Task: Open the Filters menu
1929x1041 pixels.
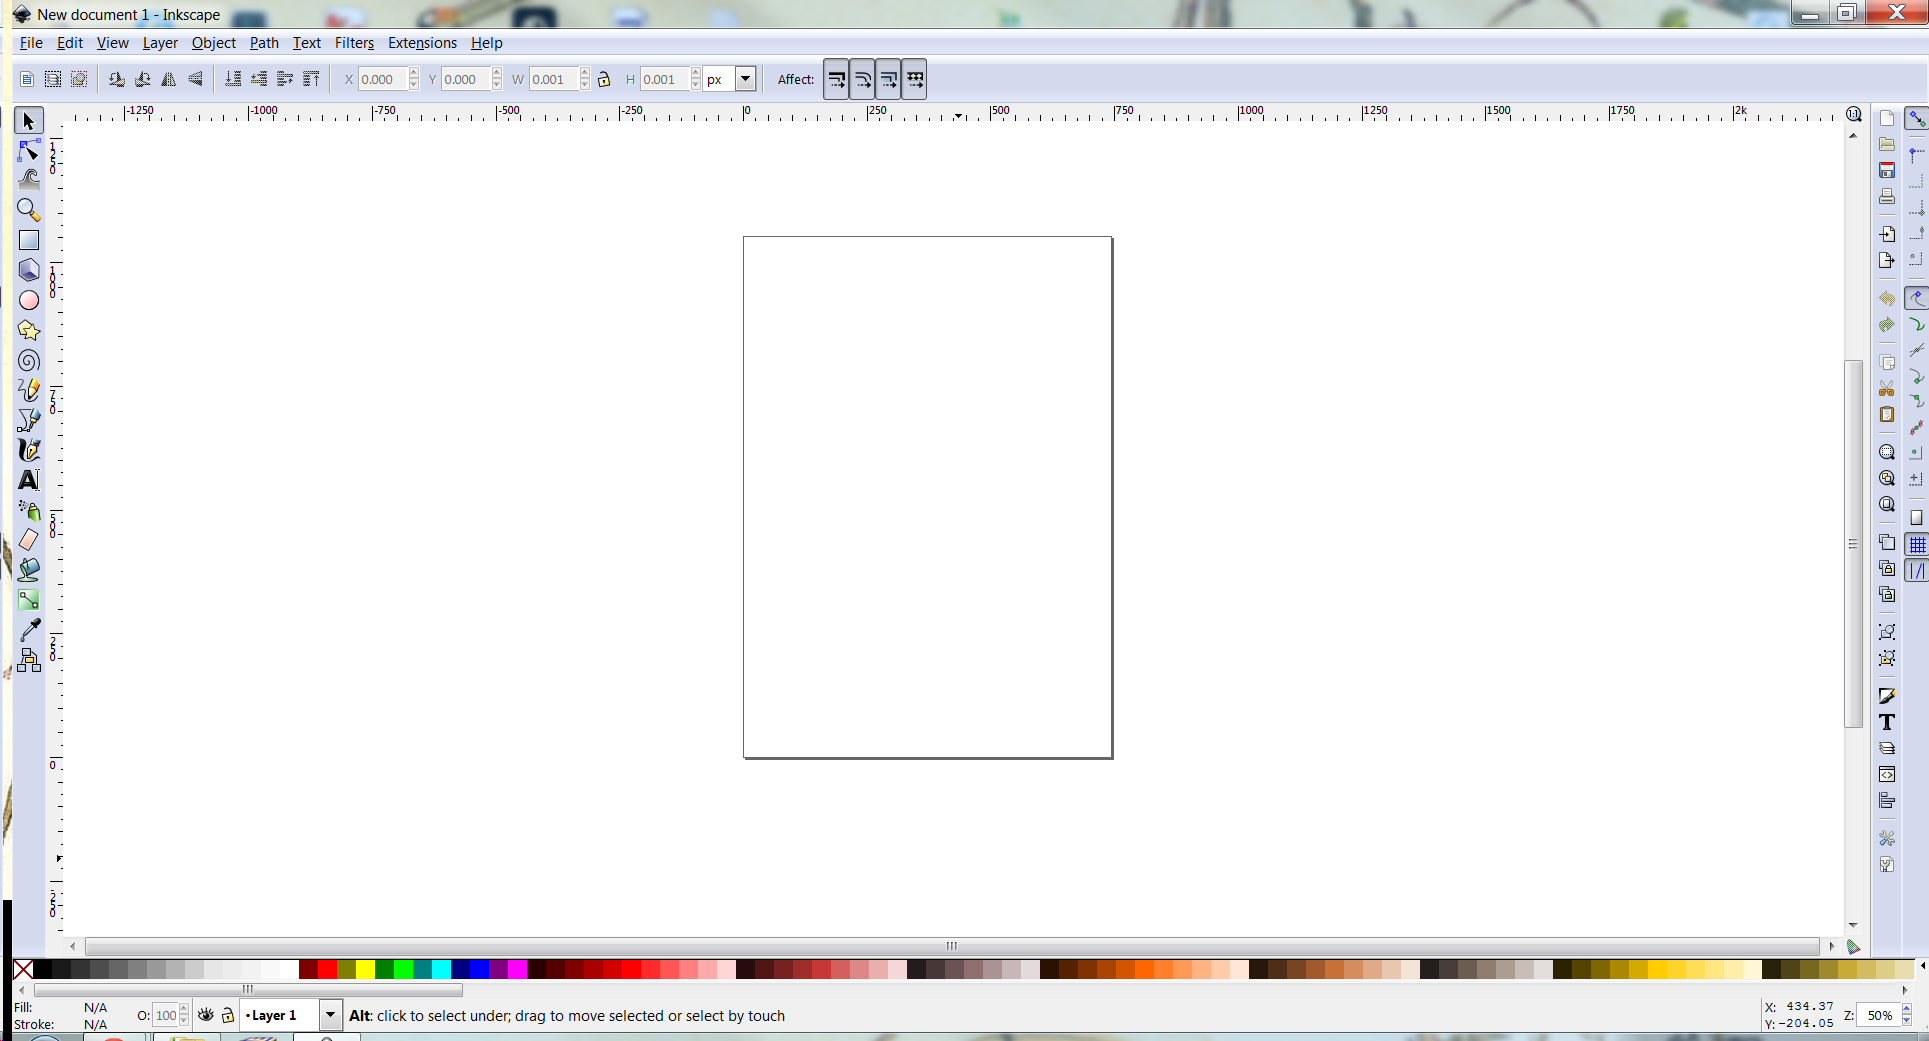Action: point(354,43)
